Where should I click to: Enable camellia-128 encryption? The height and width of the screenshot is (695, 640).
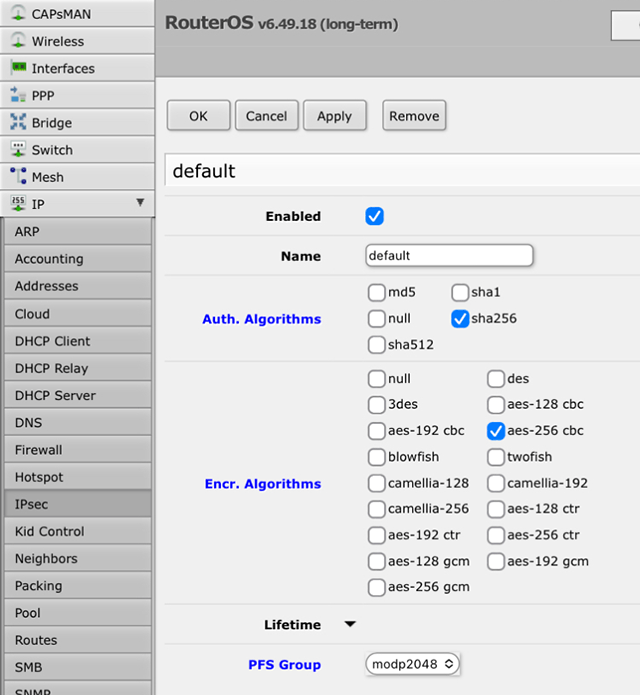click(x=376, y=483)
